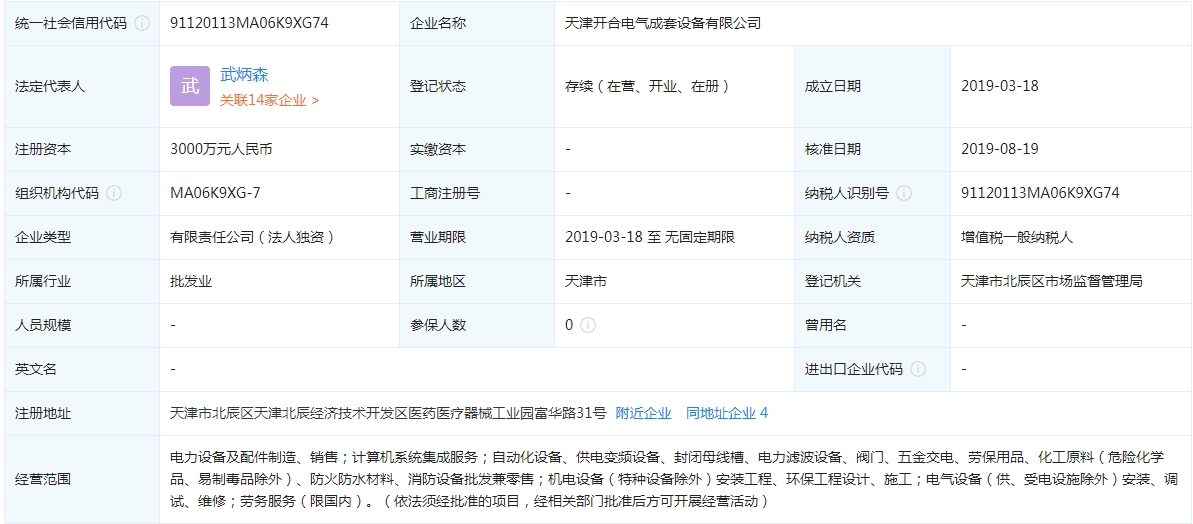This screenshot has height=524, width=1193.
Task: Click the purple 武 avatar badge
Action: 190,86
